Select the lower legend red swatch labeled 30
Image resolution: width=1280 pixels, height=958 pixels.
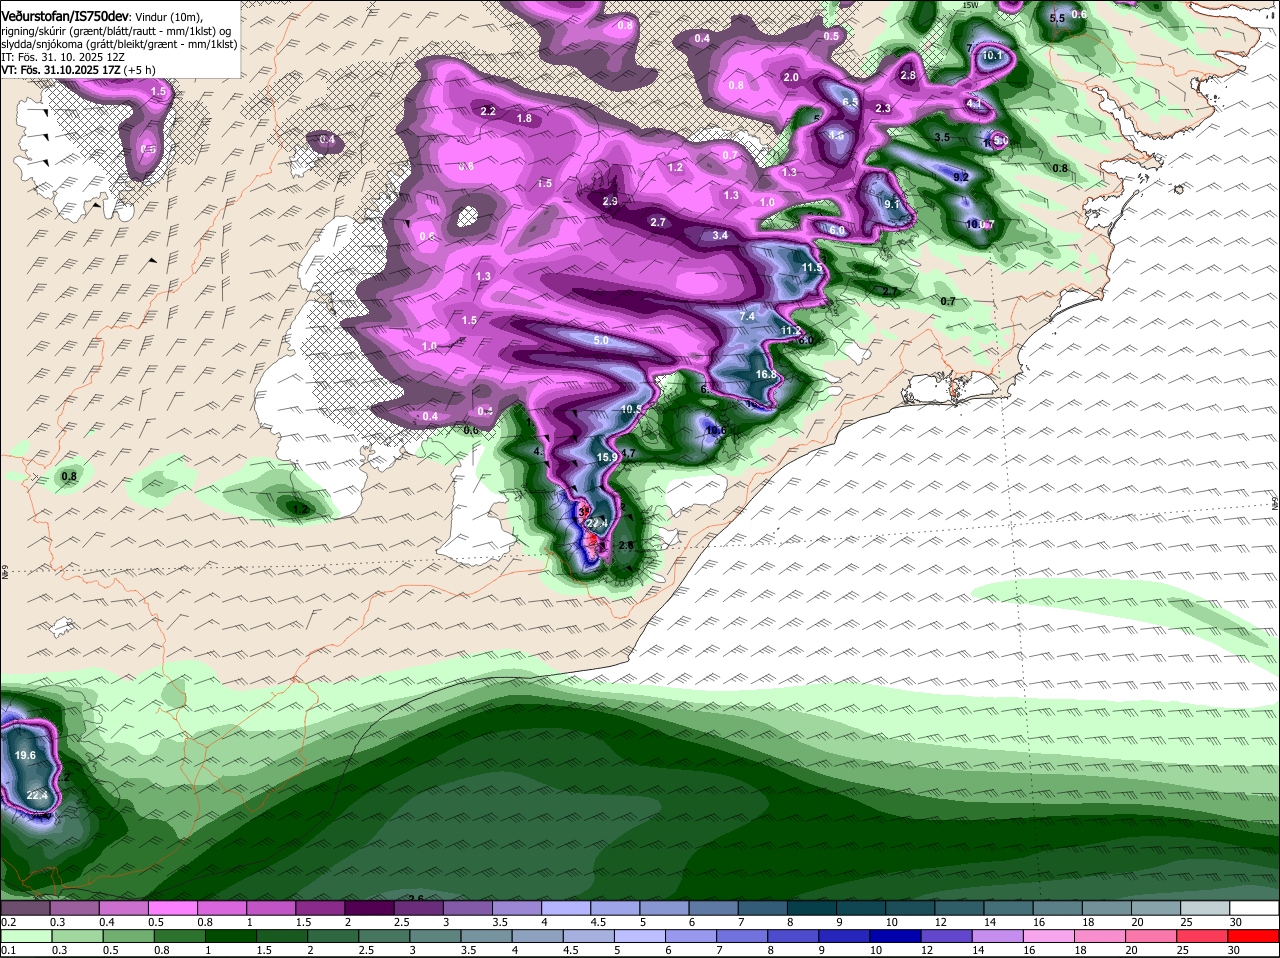(x=1254, y=936)
